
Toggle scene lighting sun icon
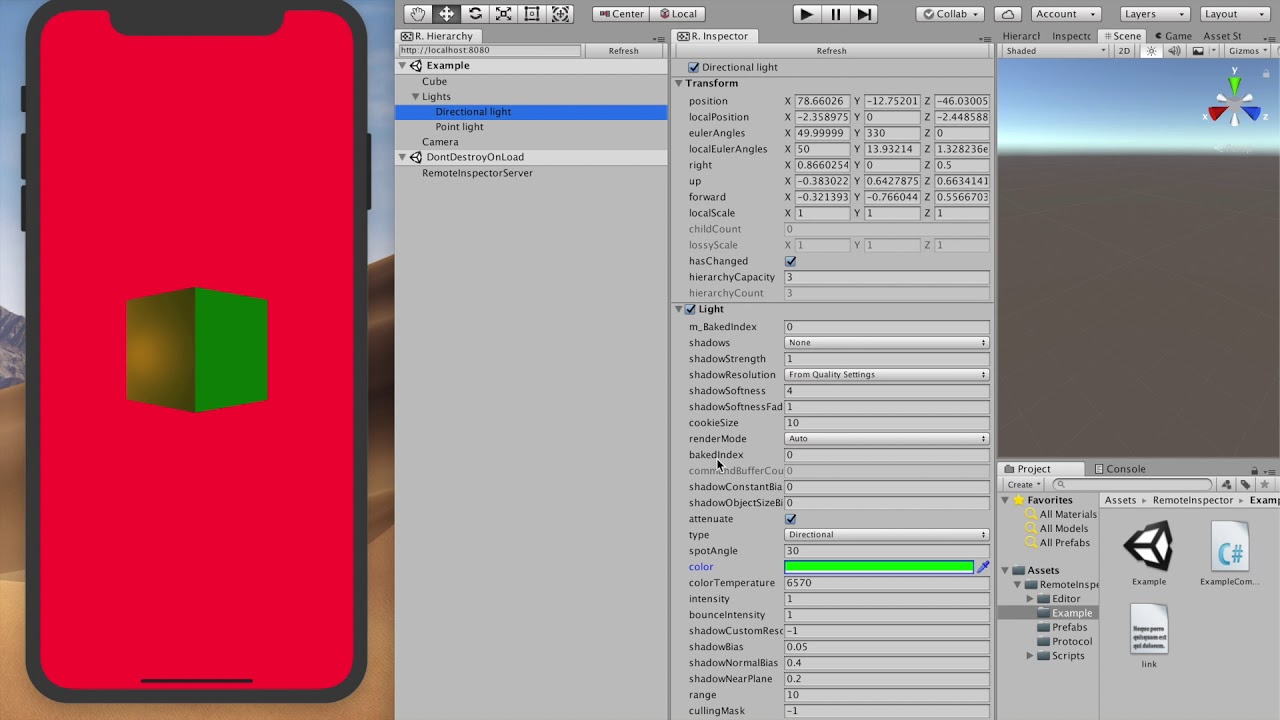pyautogui.click(x=1150, y=51)
